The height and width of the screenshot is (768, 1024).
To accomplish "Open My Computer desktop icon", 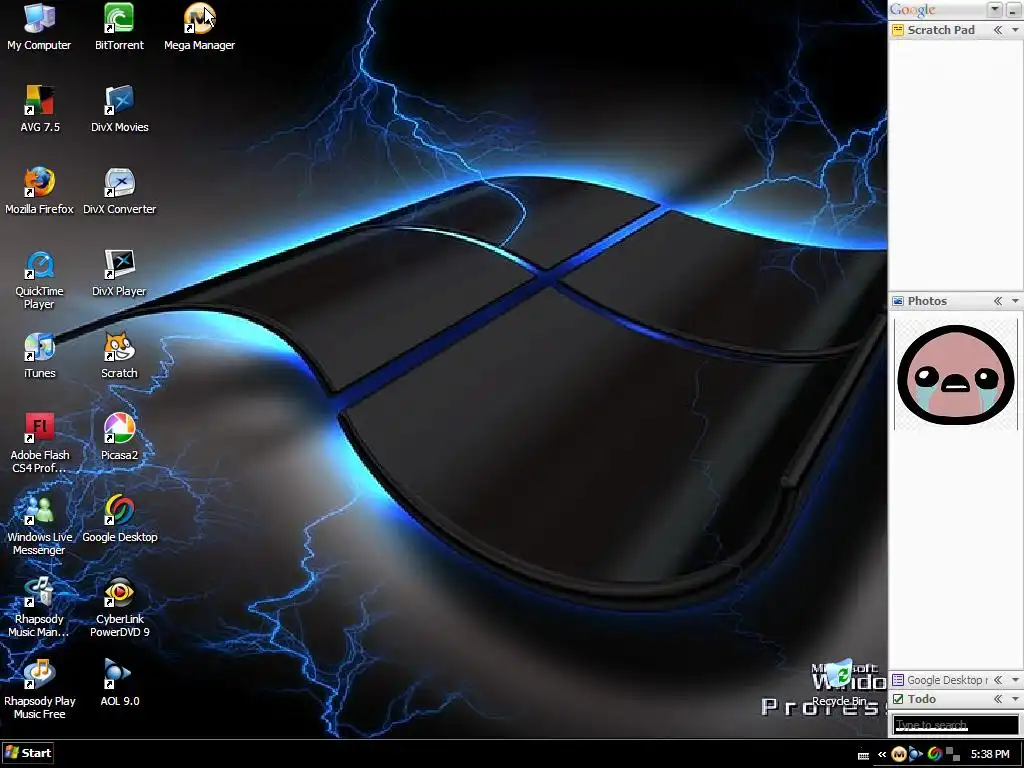I will tap(39, 27).
